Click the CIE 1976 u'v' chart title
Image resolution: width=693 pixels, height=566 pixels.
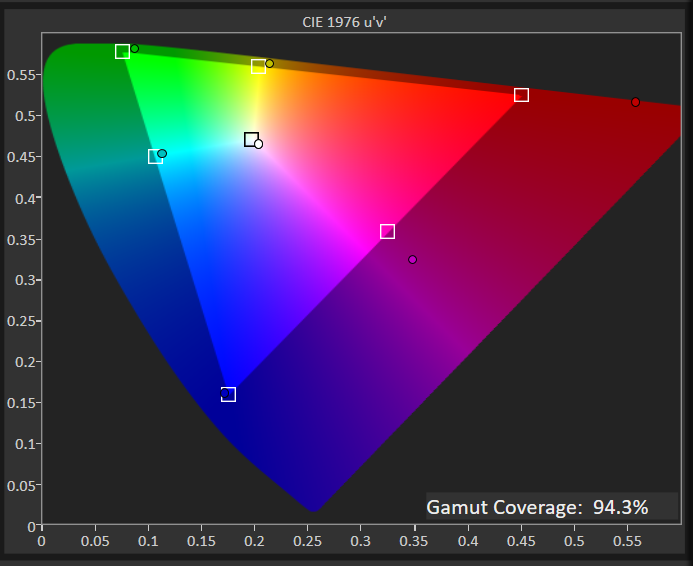pos(346,21)
